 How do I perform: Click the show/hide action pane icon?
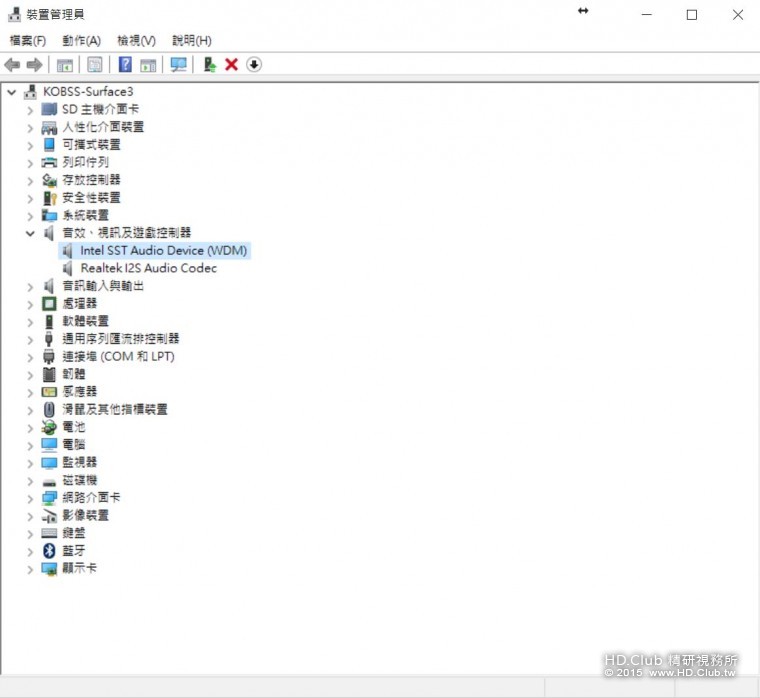(148, 65)
